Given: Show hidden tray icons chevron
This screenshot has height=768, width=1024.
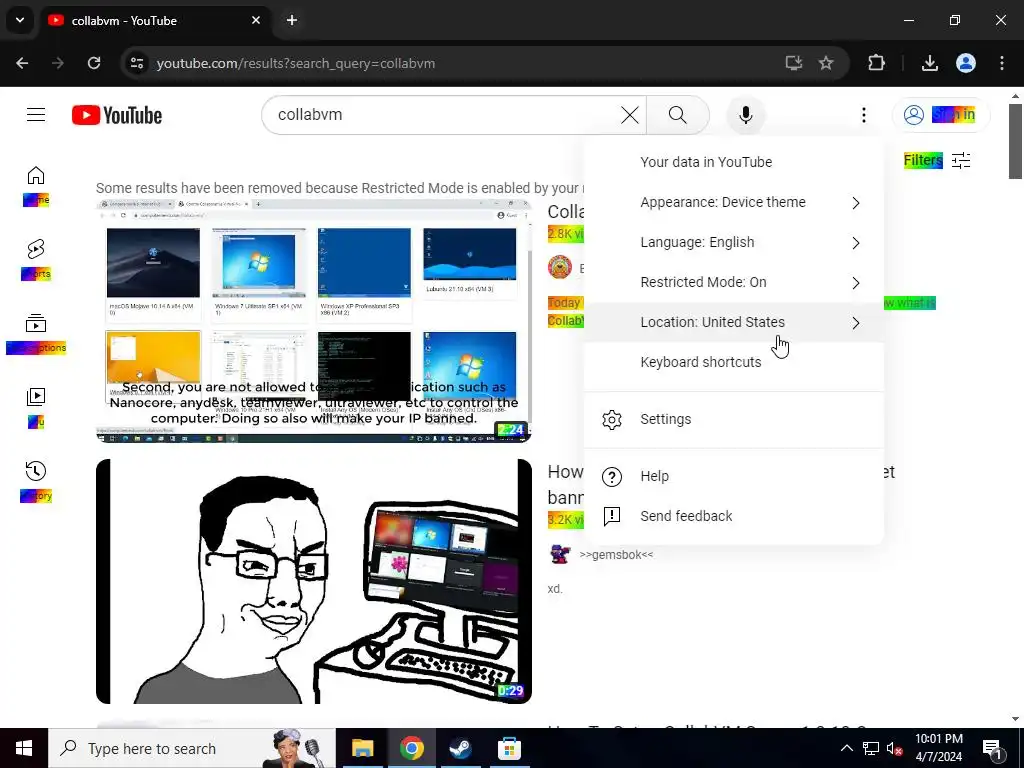Looking at the screenshot, I should coord(846,748).
